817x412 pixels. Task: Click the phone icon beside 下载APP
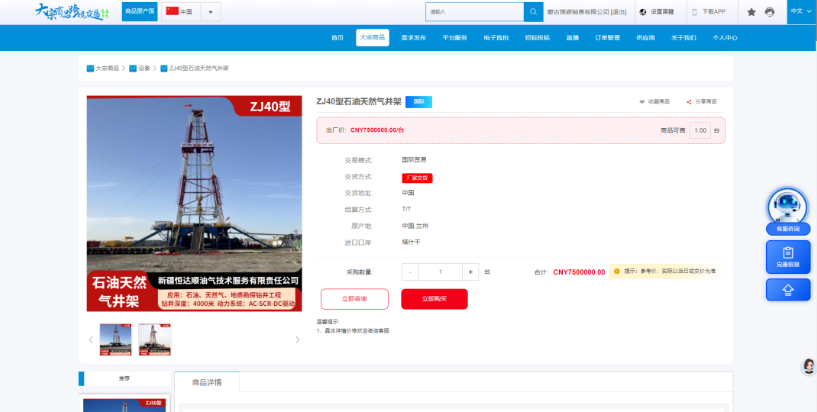[694, 12]
